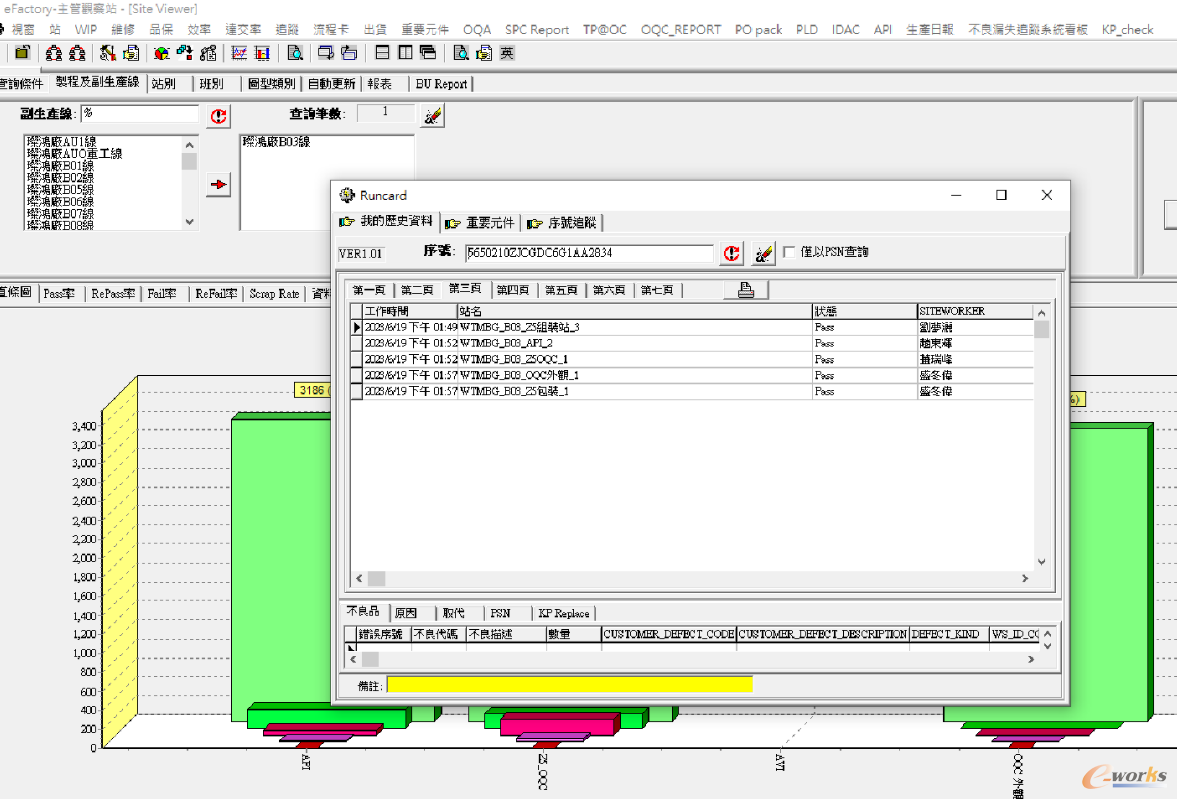Click the brush icon beside 查詢筆數
This screenshot has height=799, width=1177.
pos(432,116)
